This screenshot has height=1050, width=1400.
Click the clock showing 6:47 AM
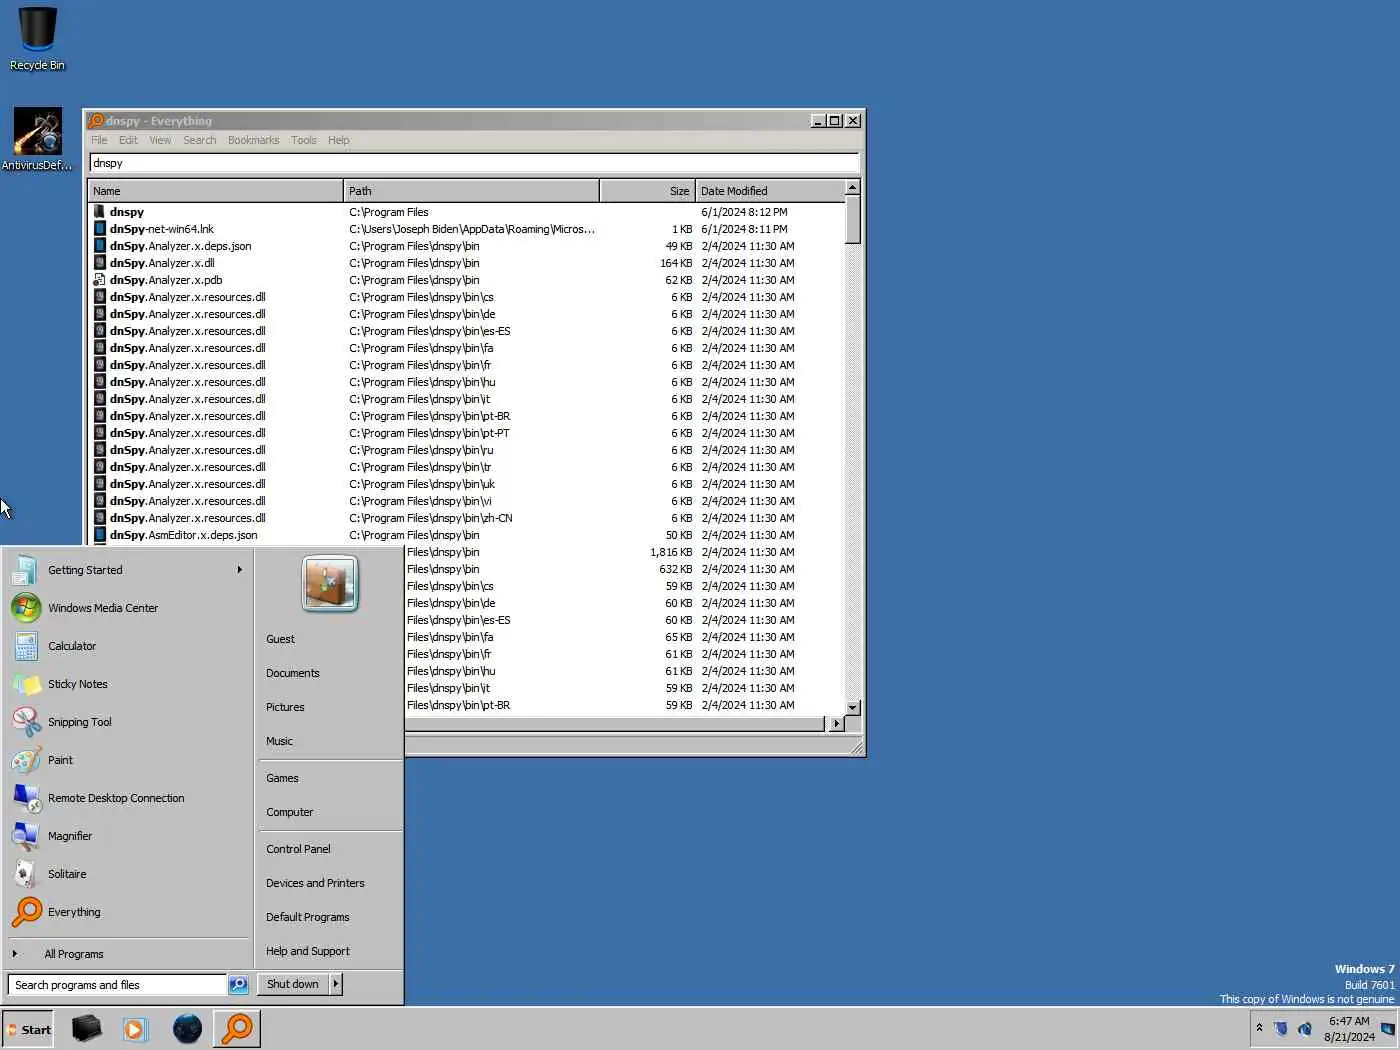point(1349,1021)
